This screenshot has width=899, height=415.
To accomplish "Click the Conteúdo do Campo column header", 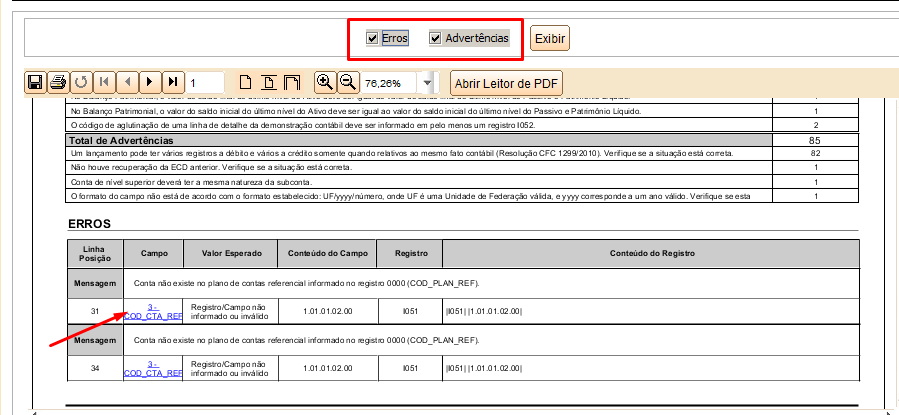I will tap(327, 253).
